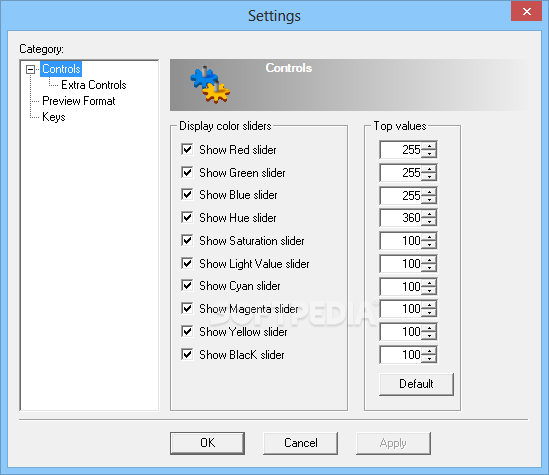Uncheck Show Yellow slider
Image resolution: width=549 pixels, height=475 pixels.
[x=187, y=331]
